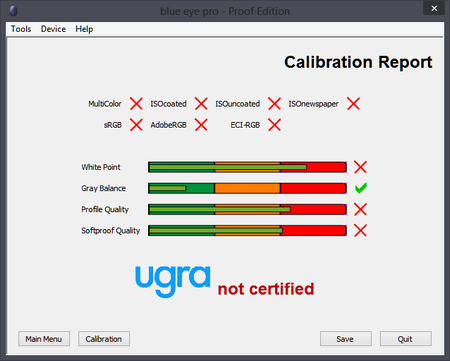
Task: Open the Device menu
Action: [x=53, y=29]
